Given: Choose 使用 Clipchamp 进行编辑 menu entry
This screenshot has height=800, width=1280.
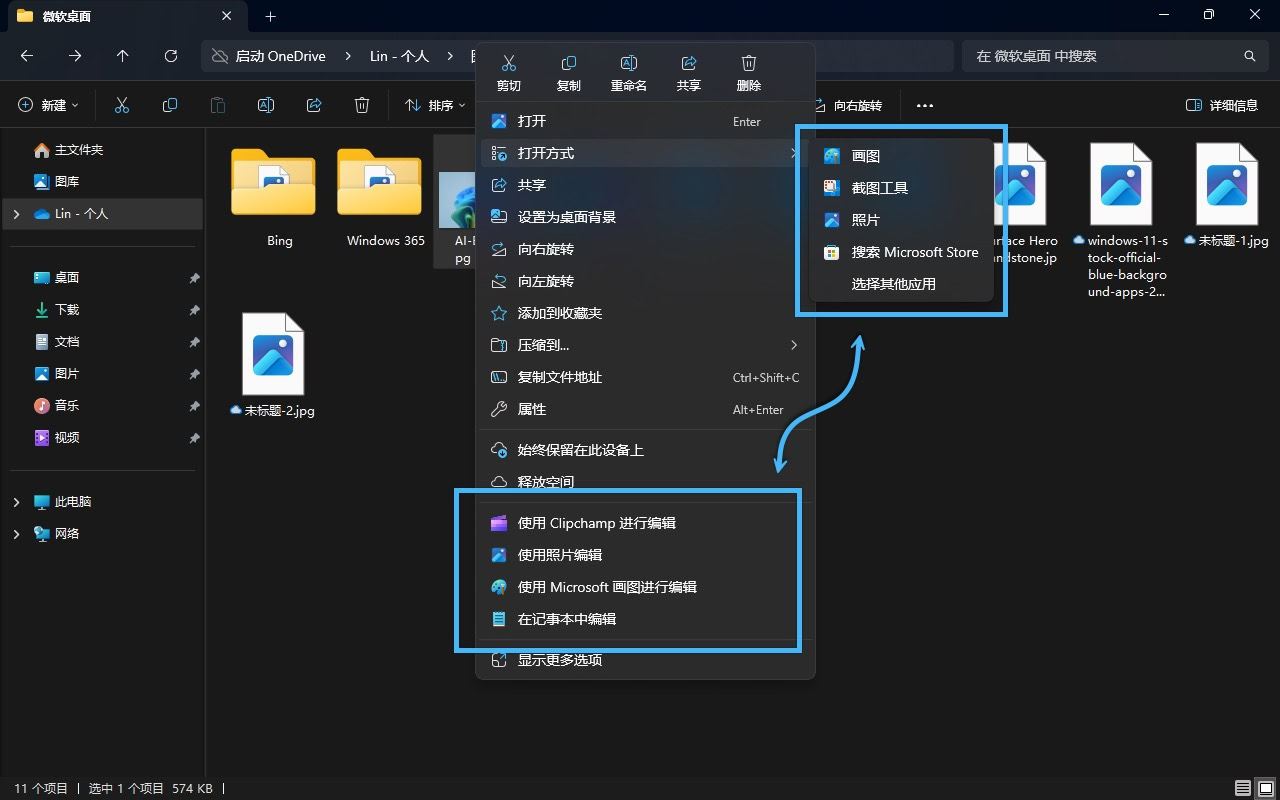Looking at the screenshot, I should 596,523.
